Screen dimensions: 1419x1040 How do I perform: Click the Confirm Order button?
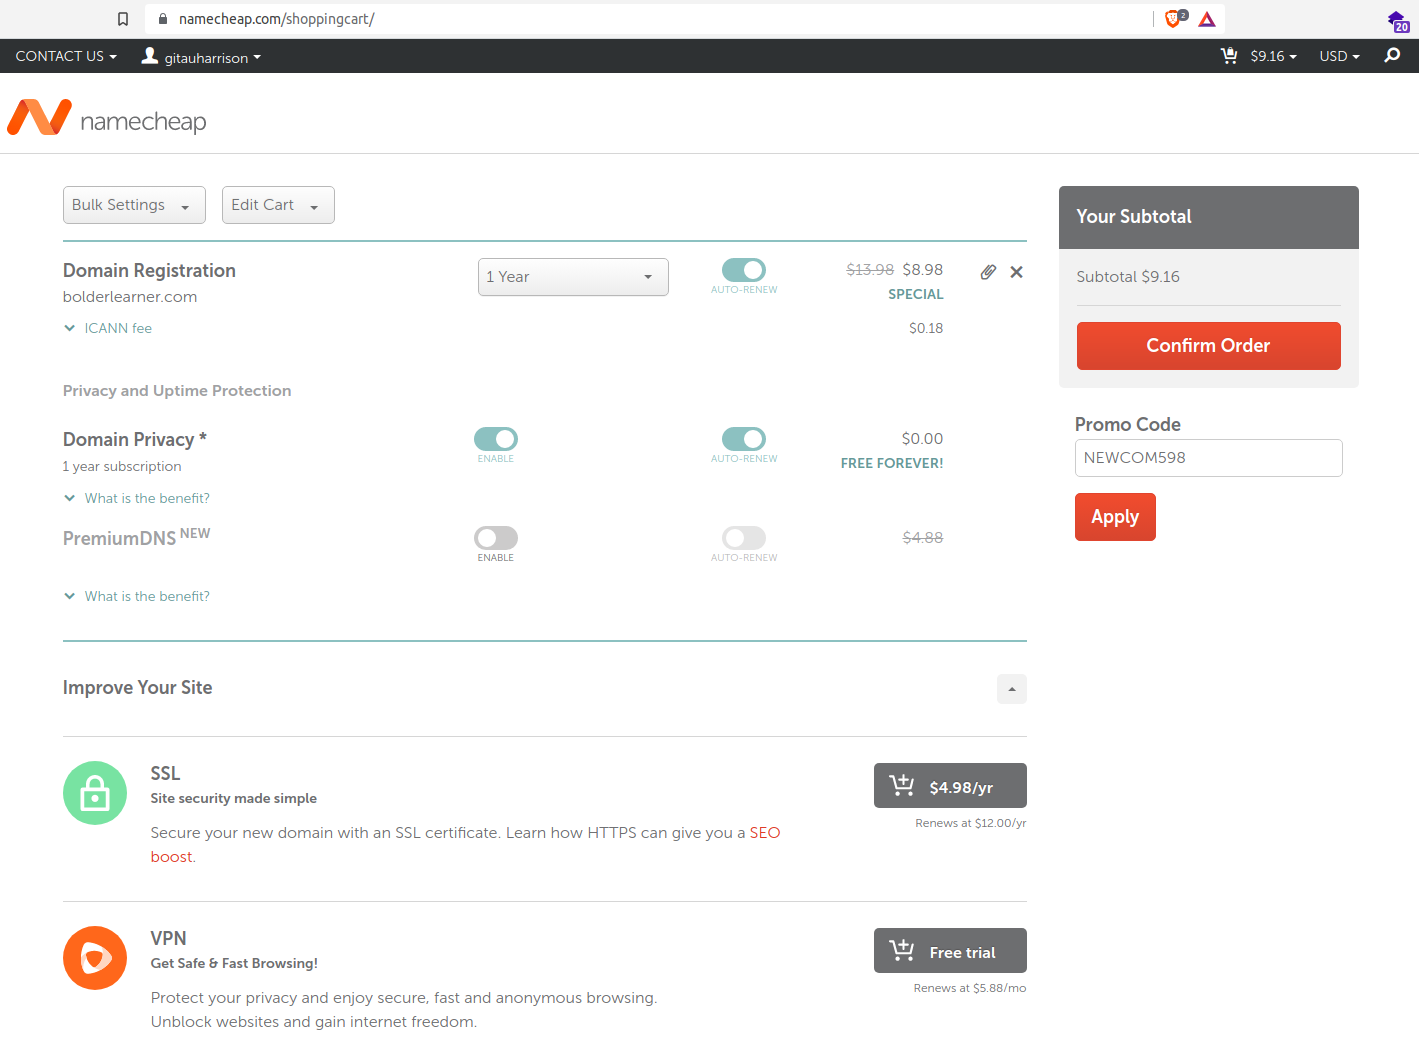click(1208, 346)
